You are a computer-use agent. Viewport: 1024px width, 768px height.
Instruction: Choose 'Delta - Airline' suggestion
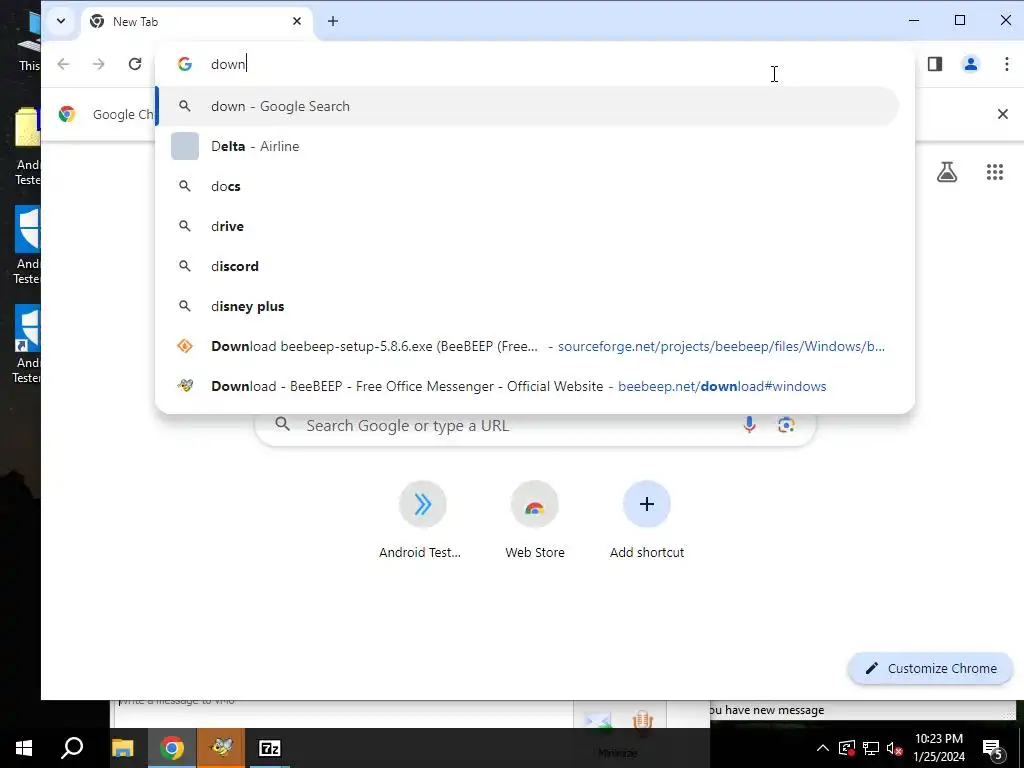click(x=528, y=146)
